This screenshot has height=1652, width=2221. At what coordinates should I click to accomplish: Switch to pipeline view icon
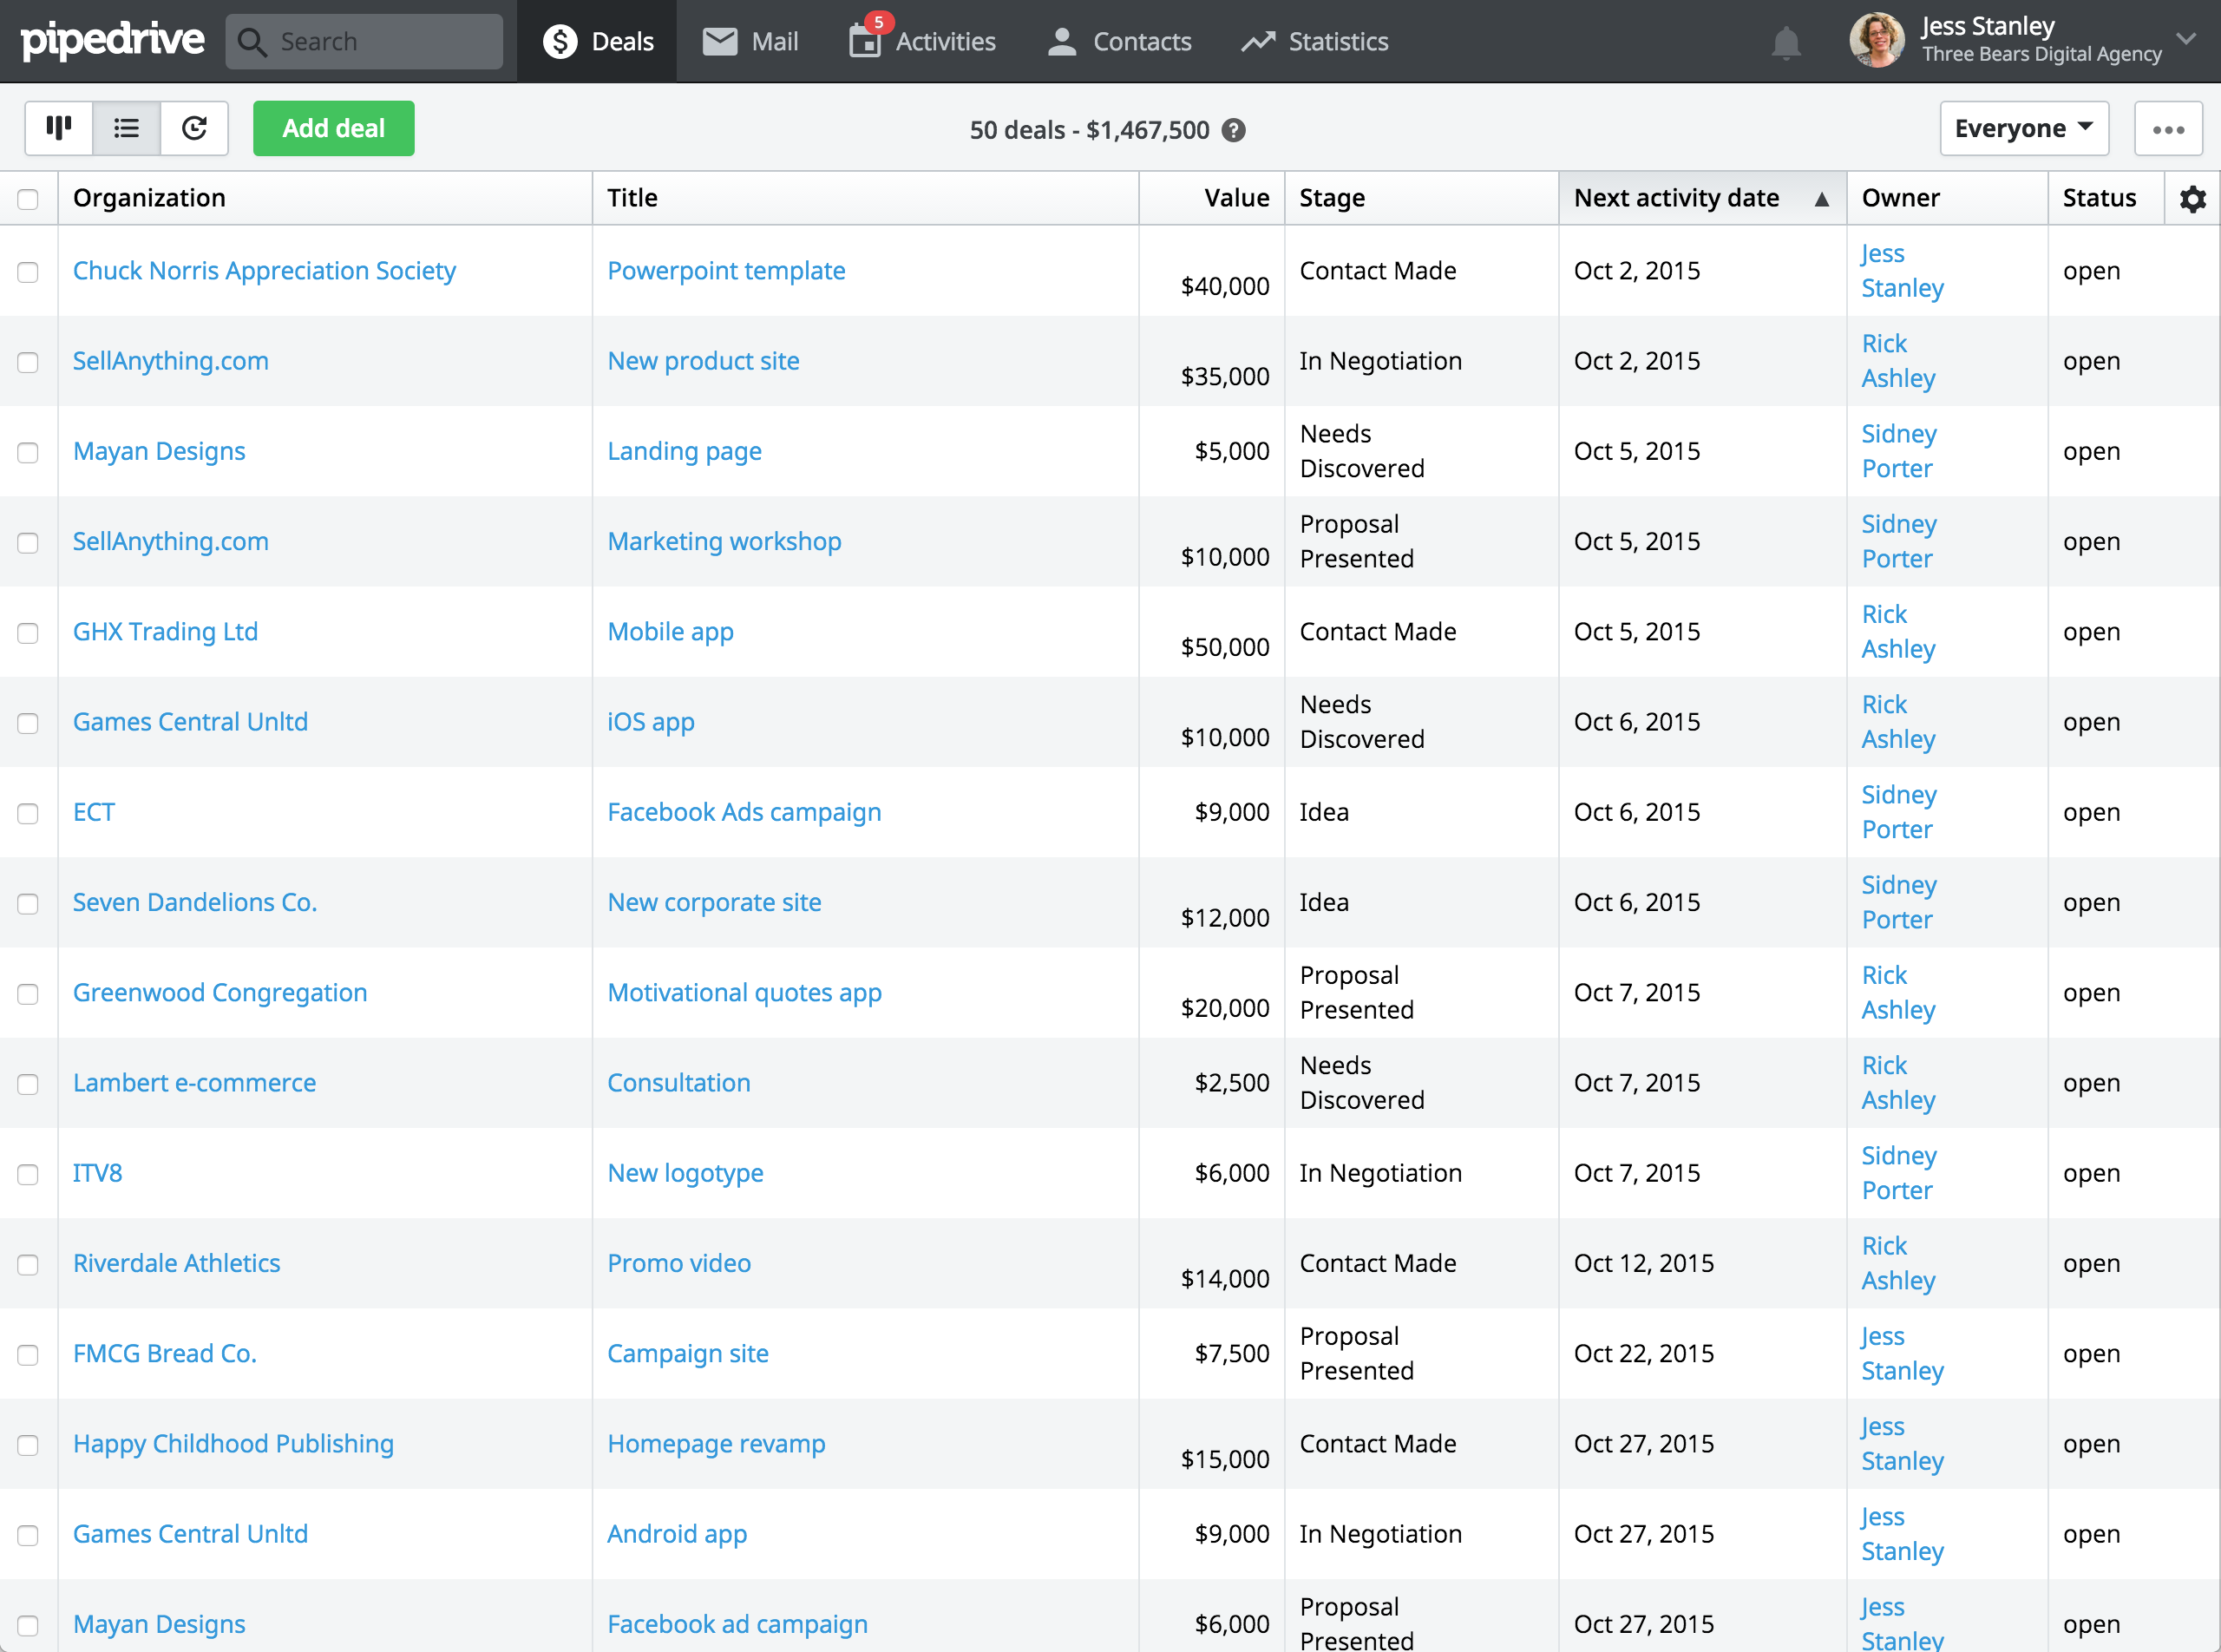click(59, 128)
